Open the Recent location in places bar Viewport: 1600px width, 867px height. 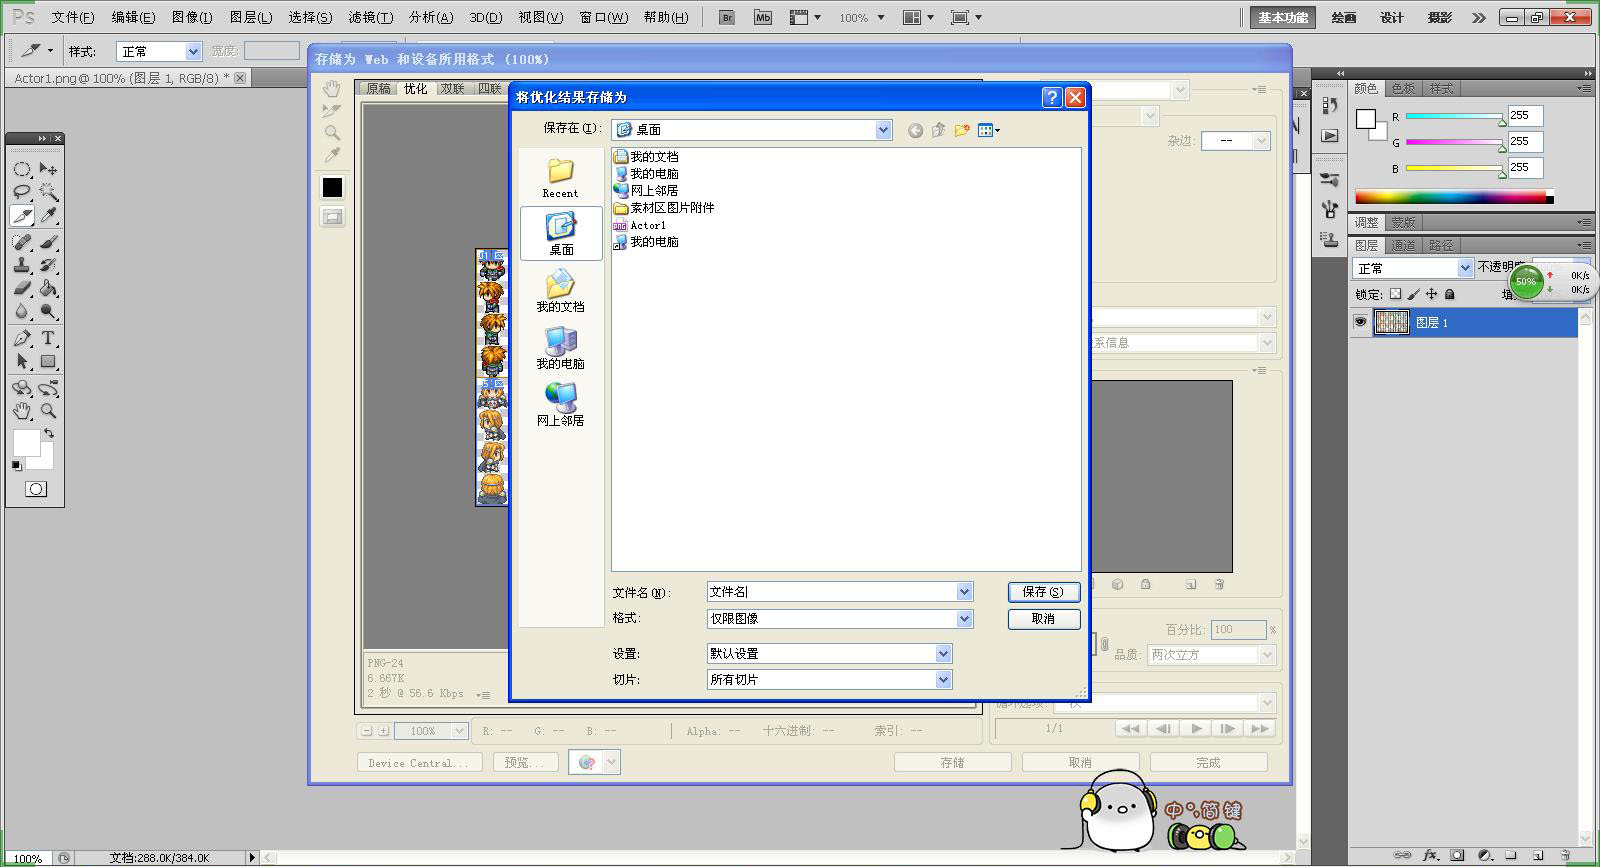pyautogui.click(x=560, y=178)
